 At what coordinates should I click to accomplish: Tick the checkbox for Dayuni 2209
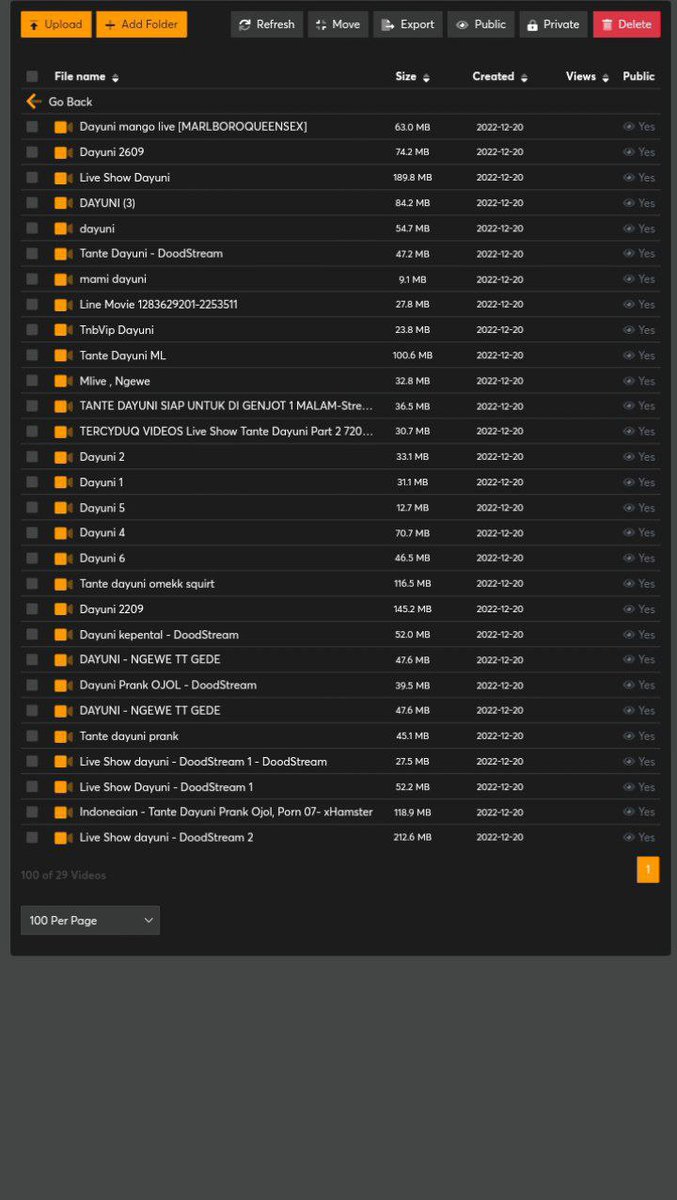32,609
